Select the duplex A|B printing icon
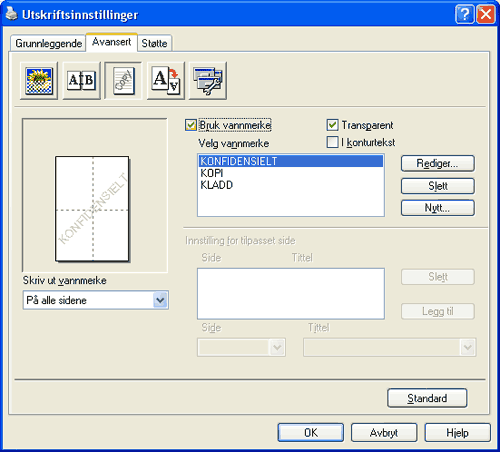 [82, 81]
